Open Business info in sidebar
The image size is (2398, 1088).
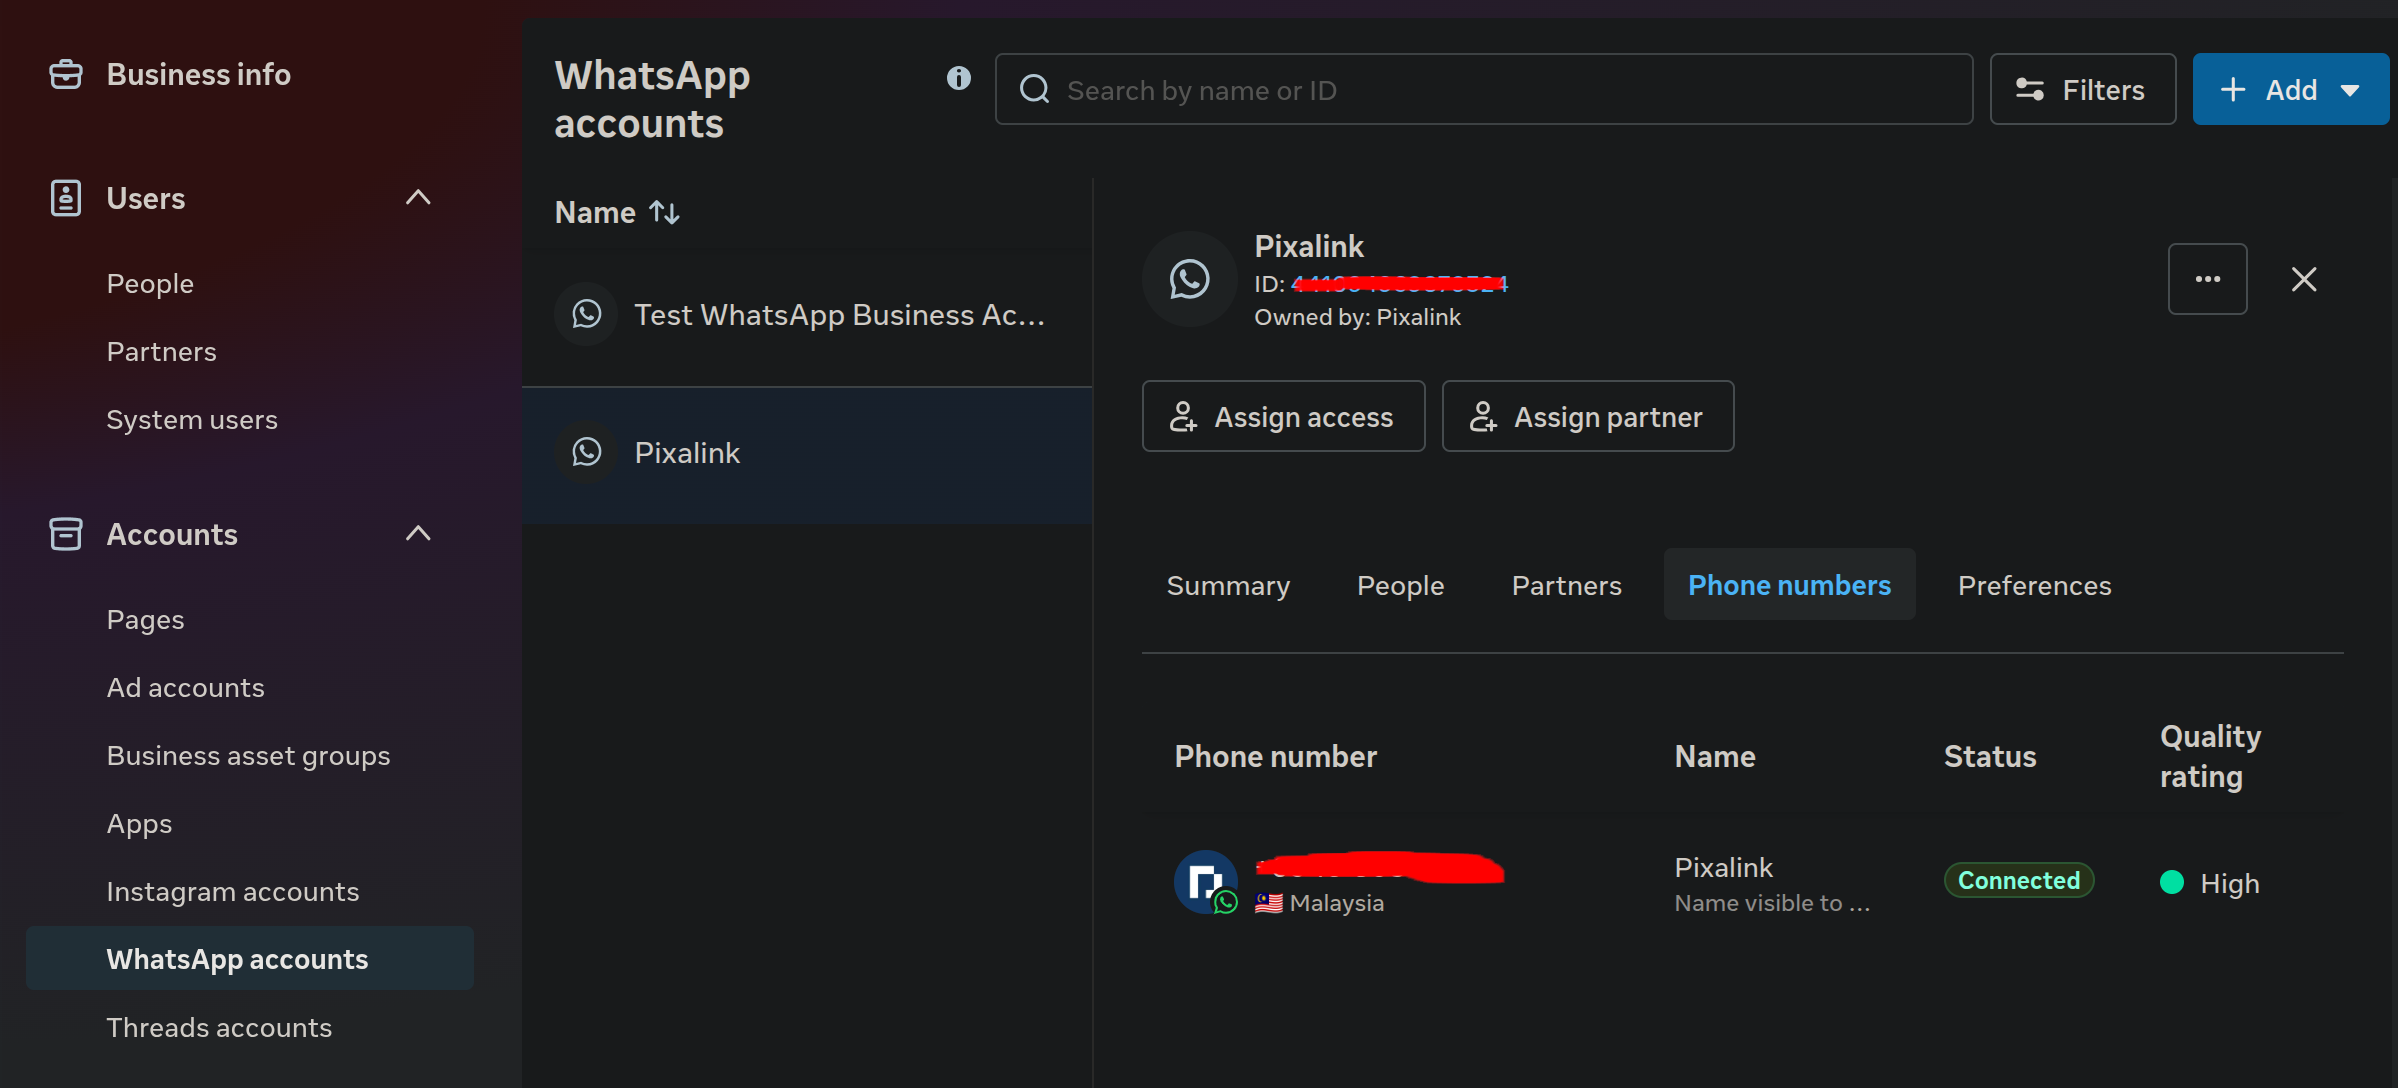[x=198, y=74]
